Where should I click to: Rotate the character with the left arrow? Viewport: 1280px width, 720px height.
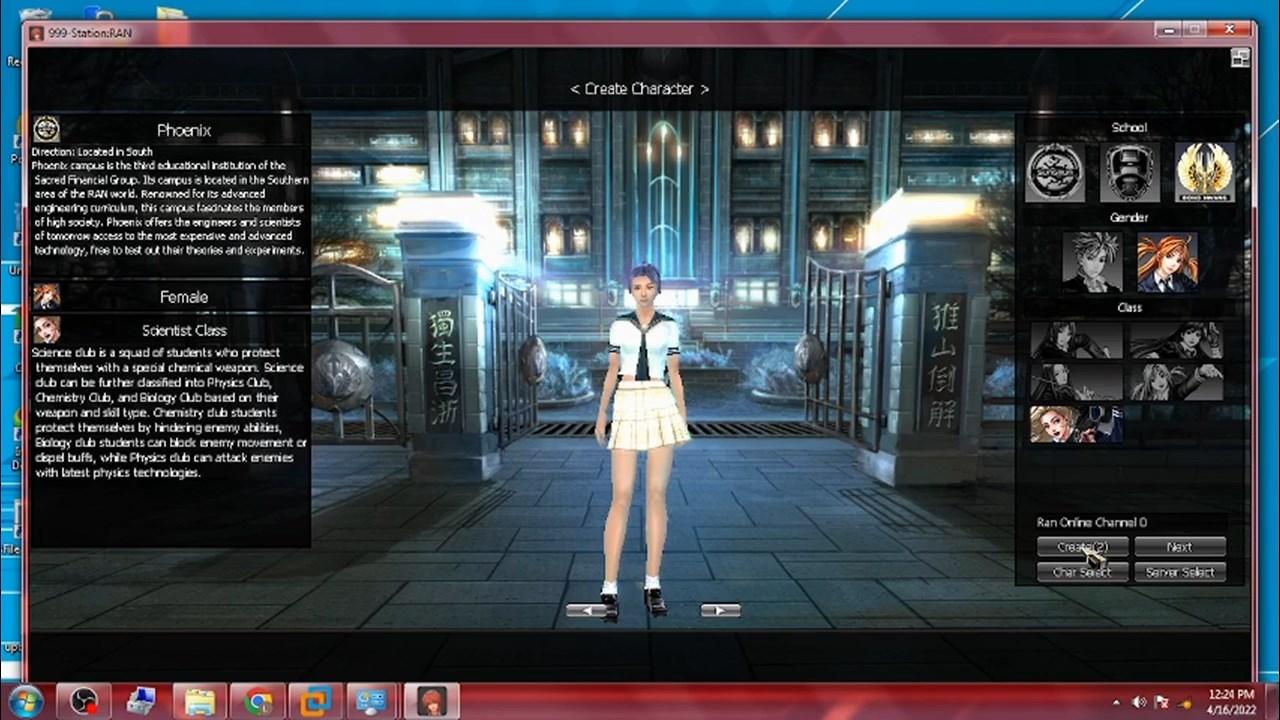click(587, 610)
